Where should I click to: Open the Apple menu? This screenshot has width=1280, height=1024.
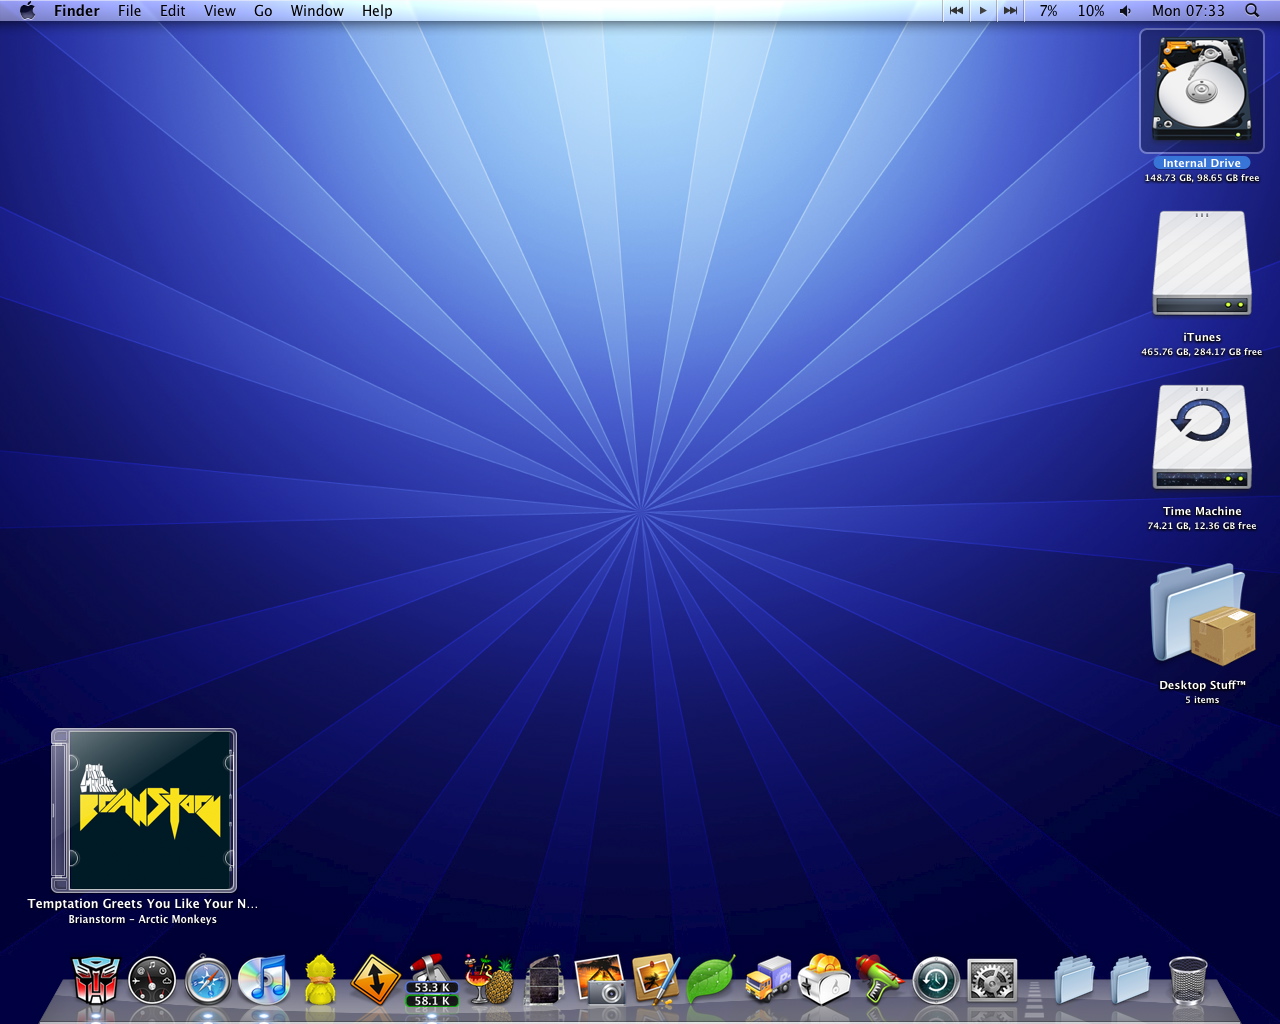[27, 10]
